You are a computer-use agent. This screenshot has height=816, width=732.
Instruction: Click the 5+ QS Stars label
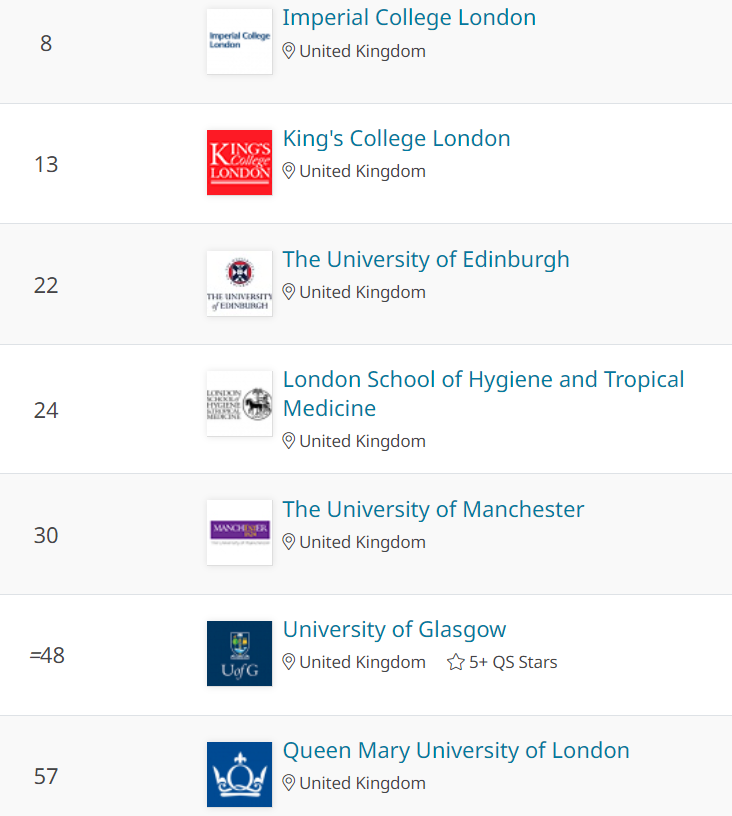coord(513,662)
